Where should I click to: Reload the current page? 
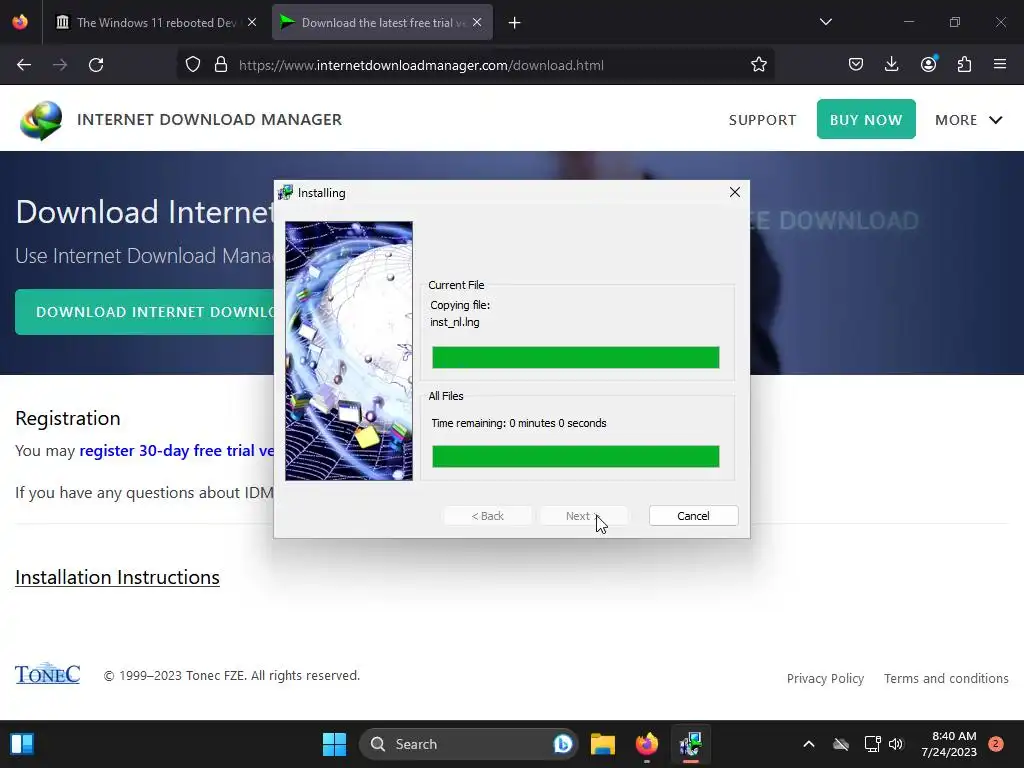coord(96,65)
